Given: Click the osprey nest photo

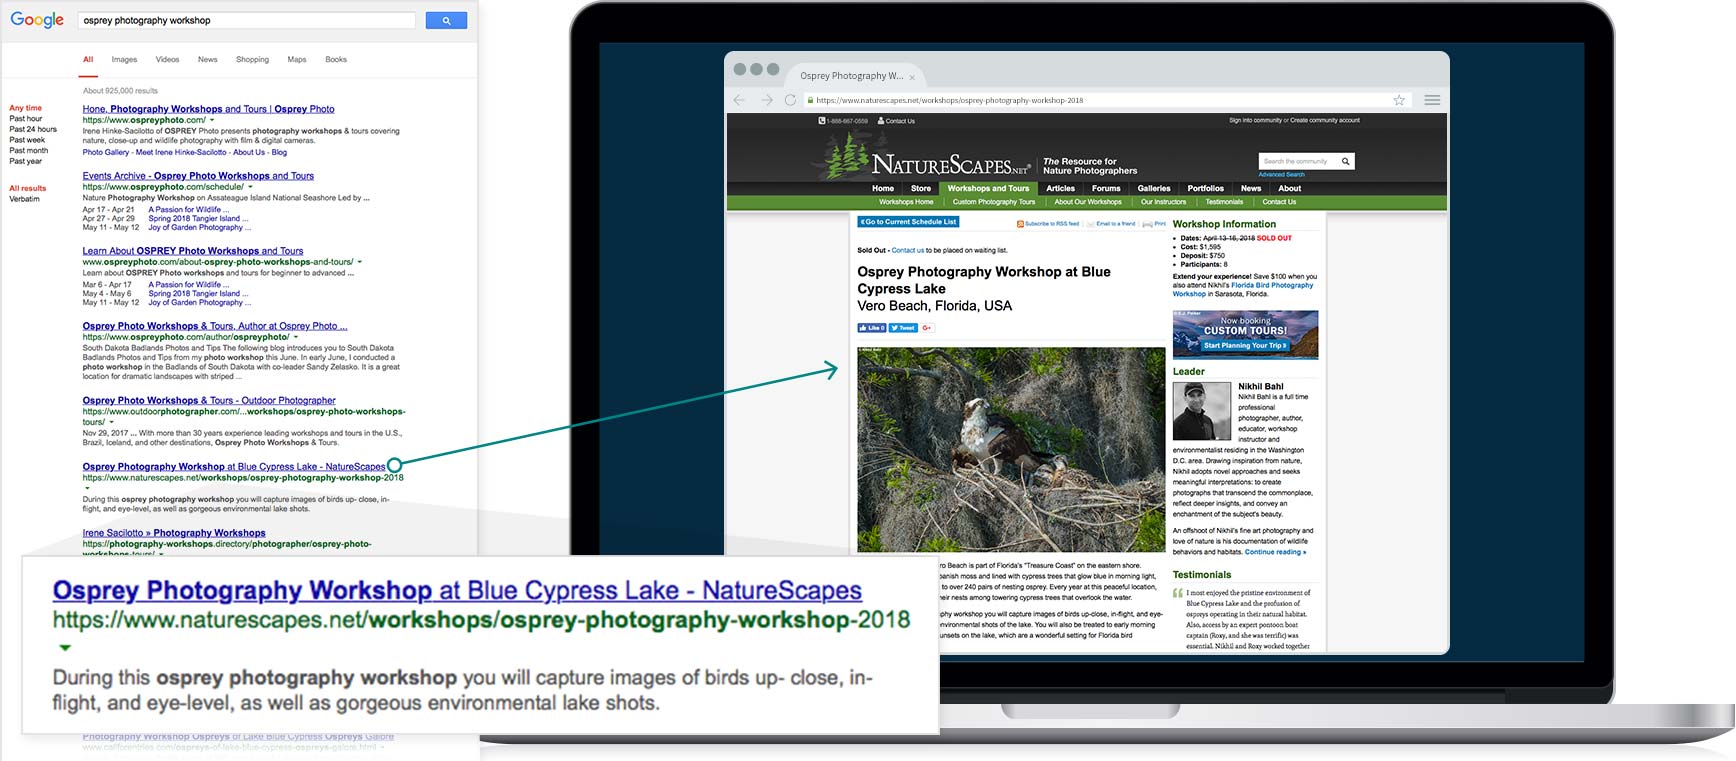Looking at the screenshot, I should click(1011, 449).
